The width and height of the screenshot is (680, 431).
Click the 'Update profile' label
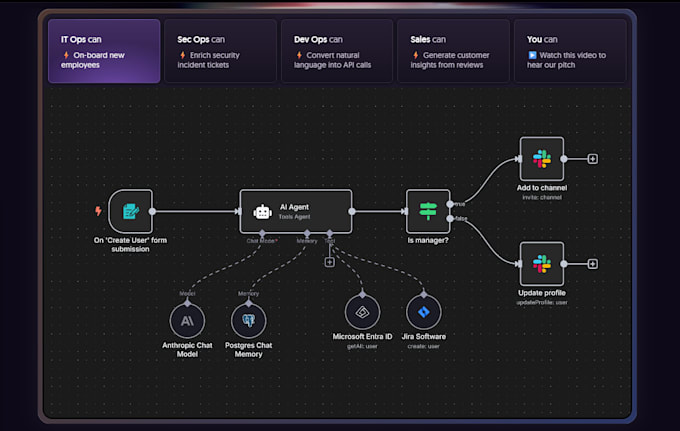point(542,293)
